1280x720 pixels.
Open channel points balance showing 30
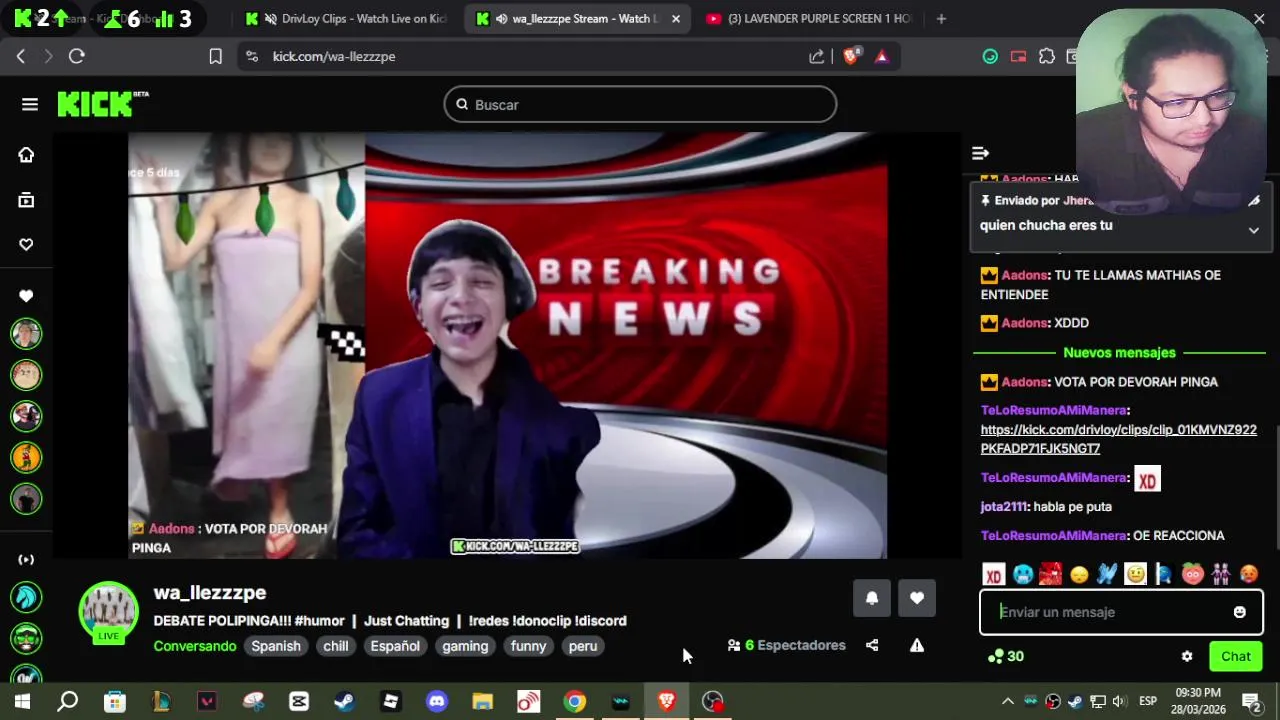(1005, 657)
